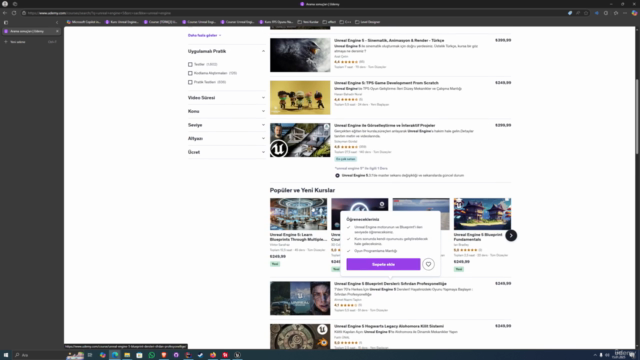Expand the Konu filter

point(227,111)
